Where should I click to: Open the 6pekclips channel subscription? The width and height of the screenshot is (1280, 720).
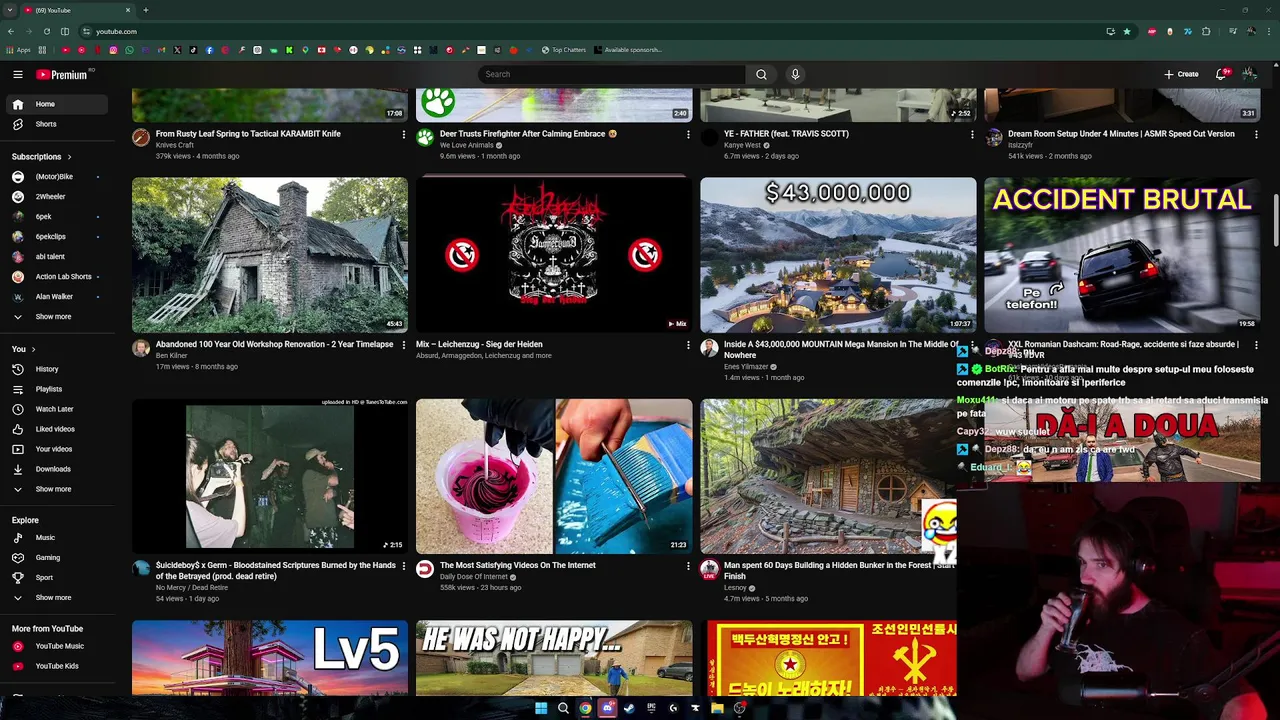tap(58, 237)
